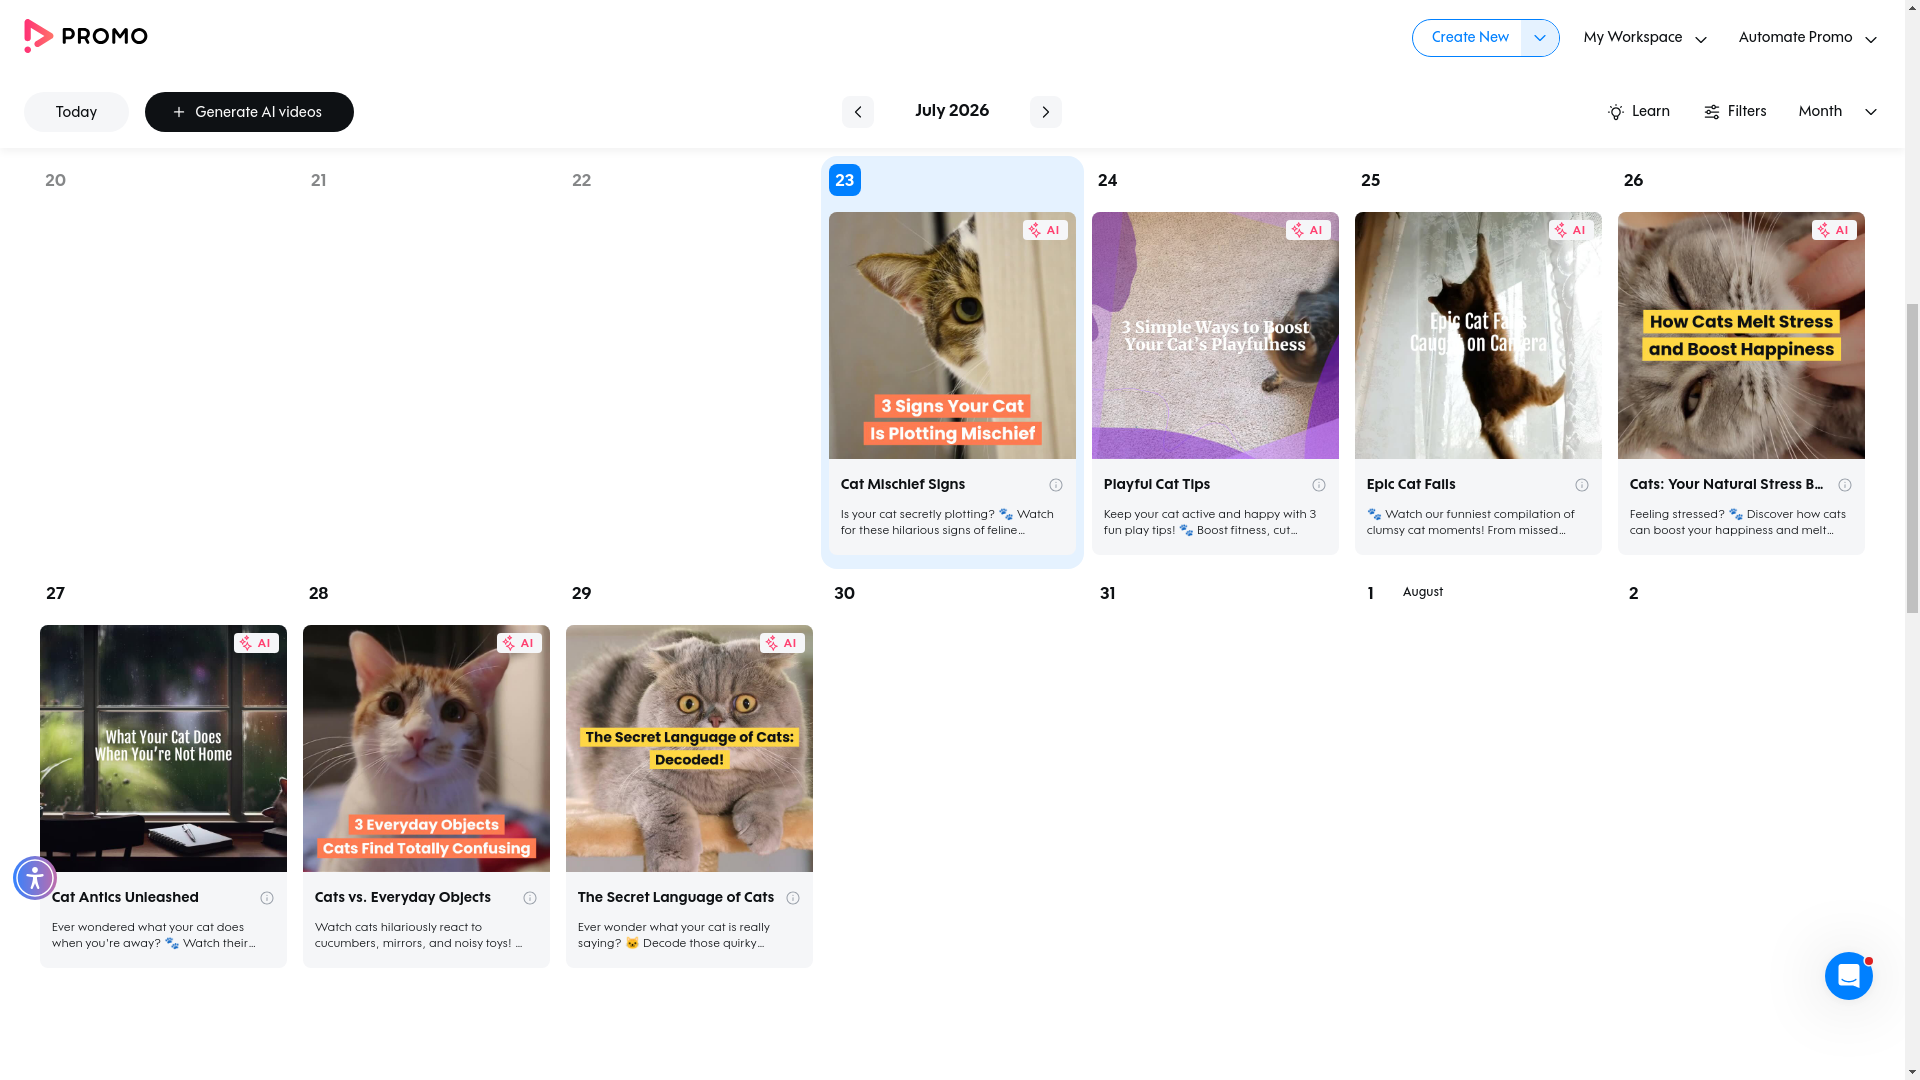Open the Learn lightbulb option

1638,112
